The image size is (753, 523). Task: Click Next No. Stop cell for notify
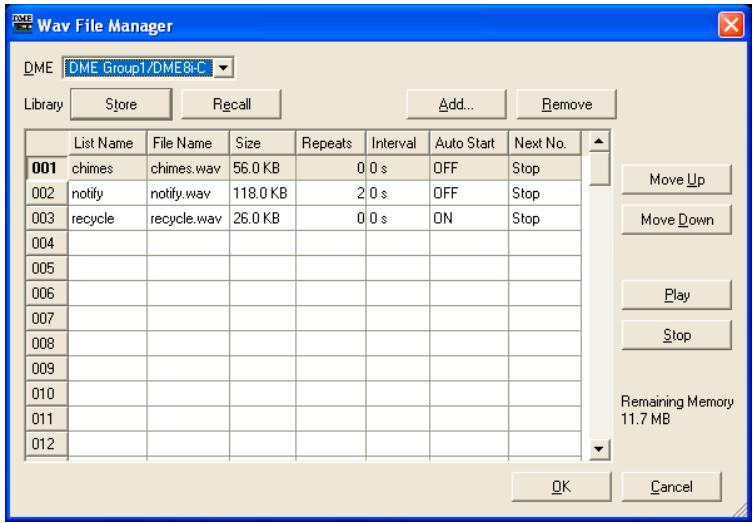[545, 194]
